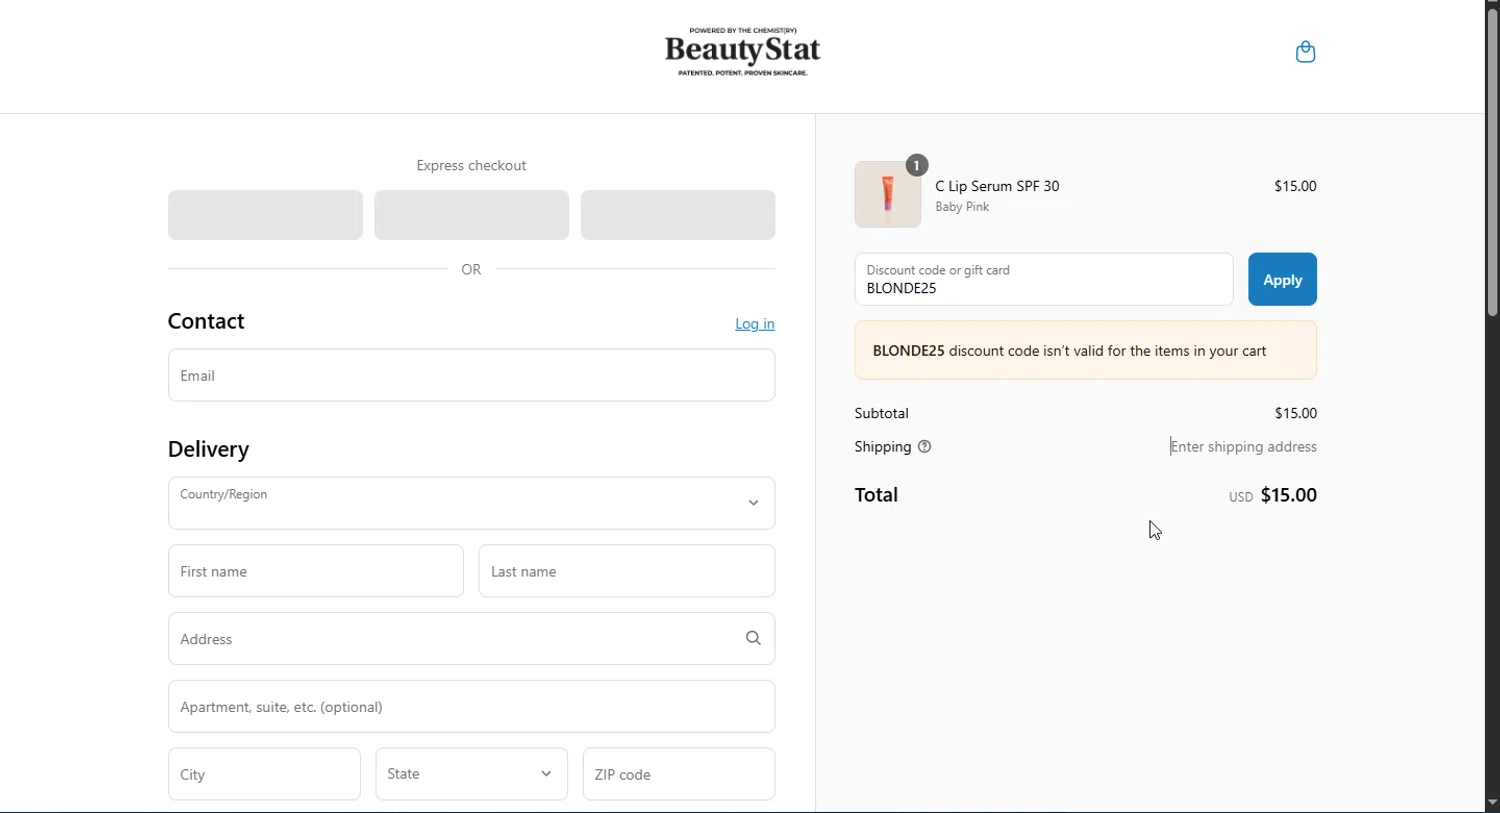
Task: Click the shipping help question mark icon
Action: (924, 447)
